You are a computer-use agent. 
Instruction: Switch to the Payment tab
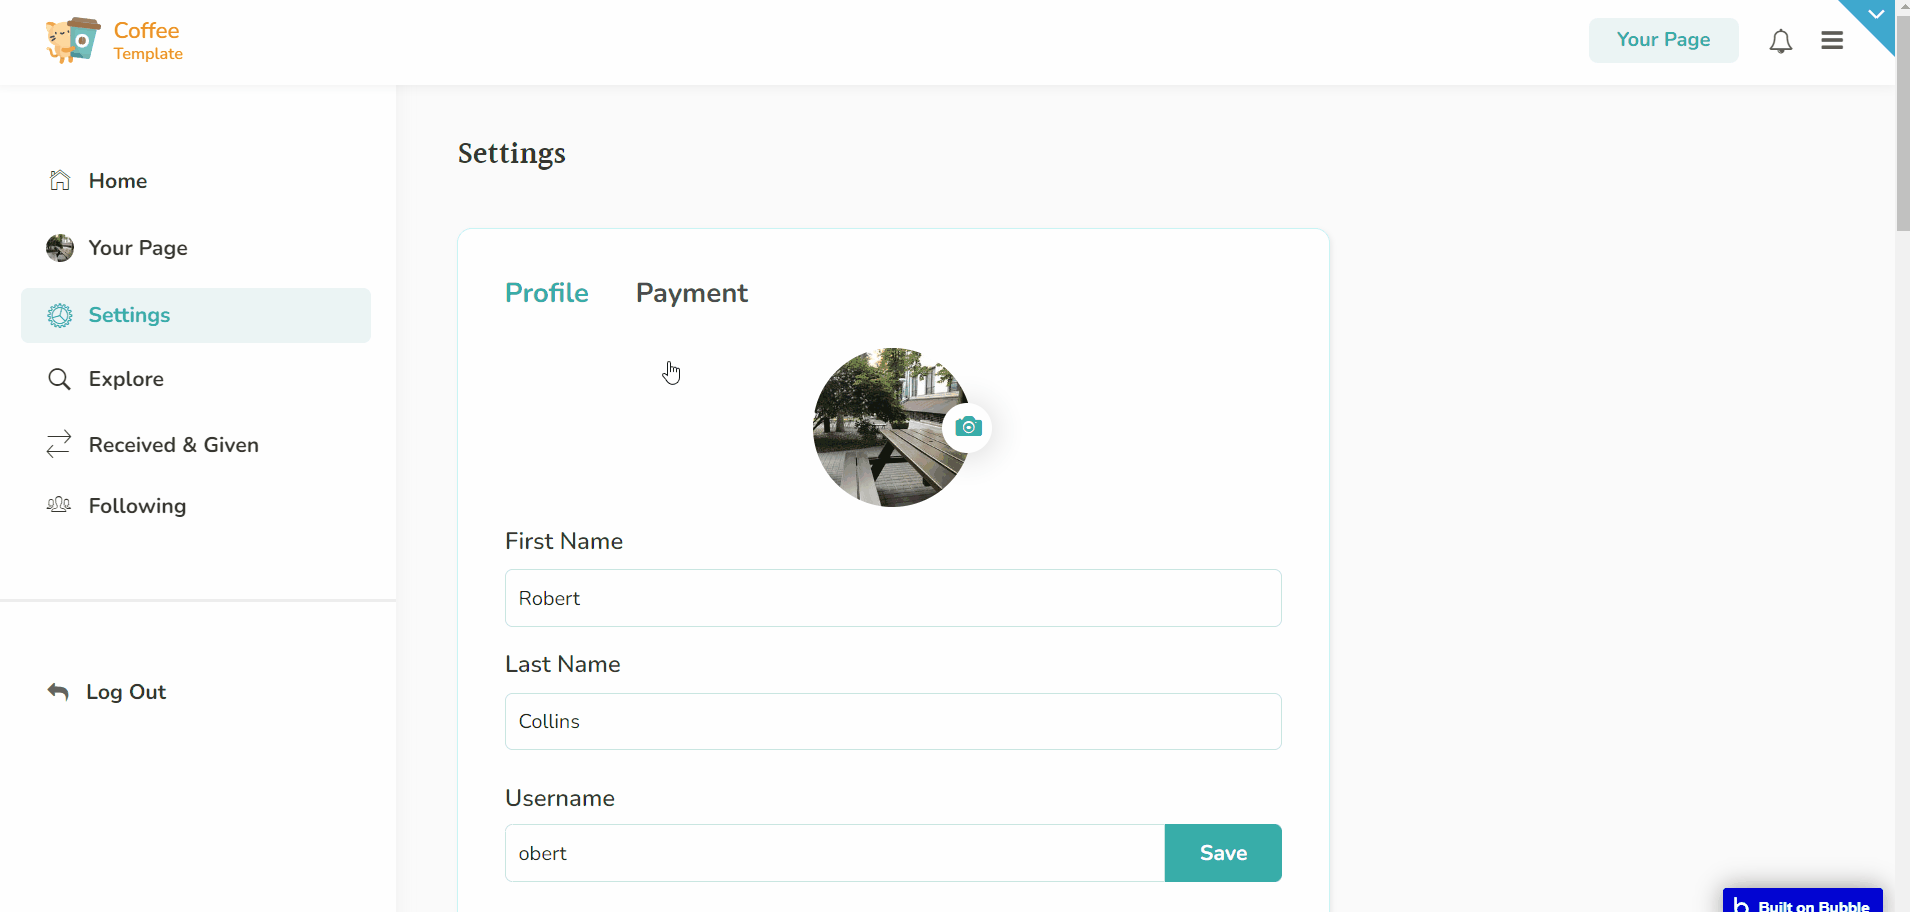(692, 293)
